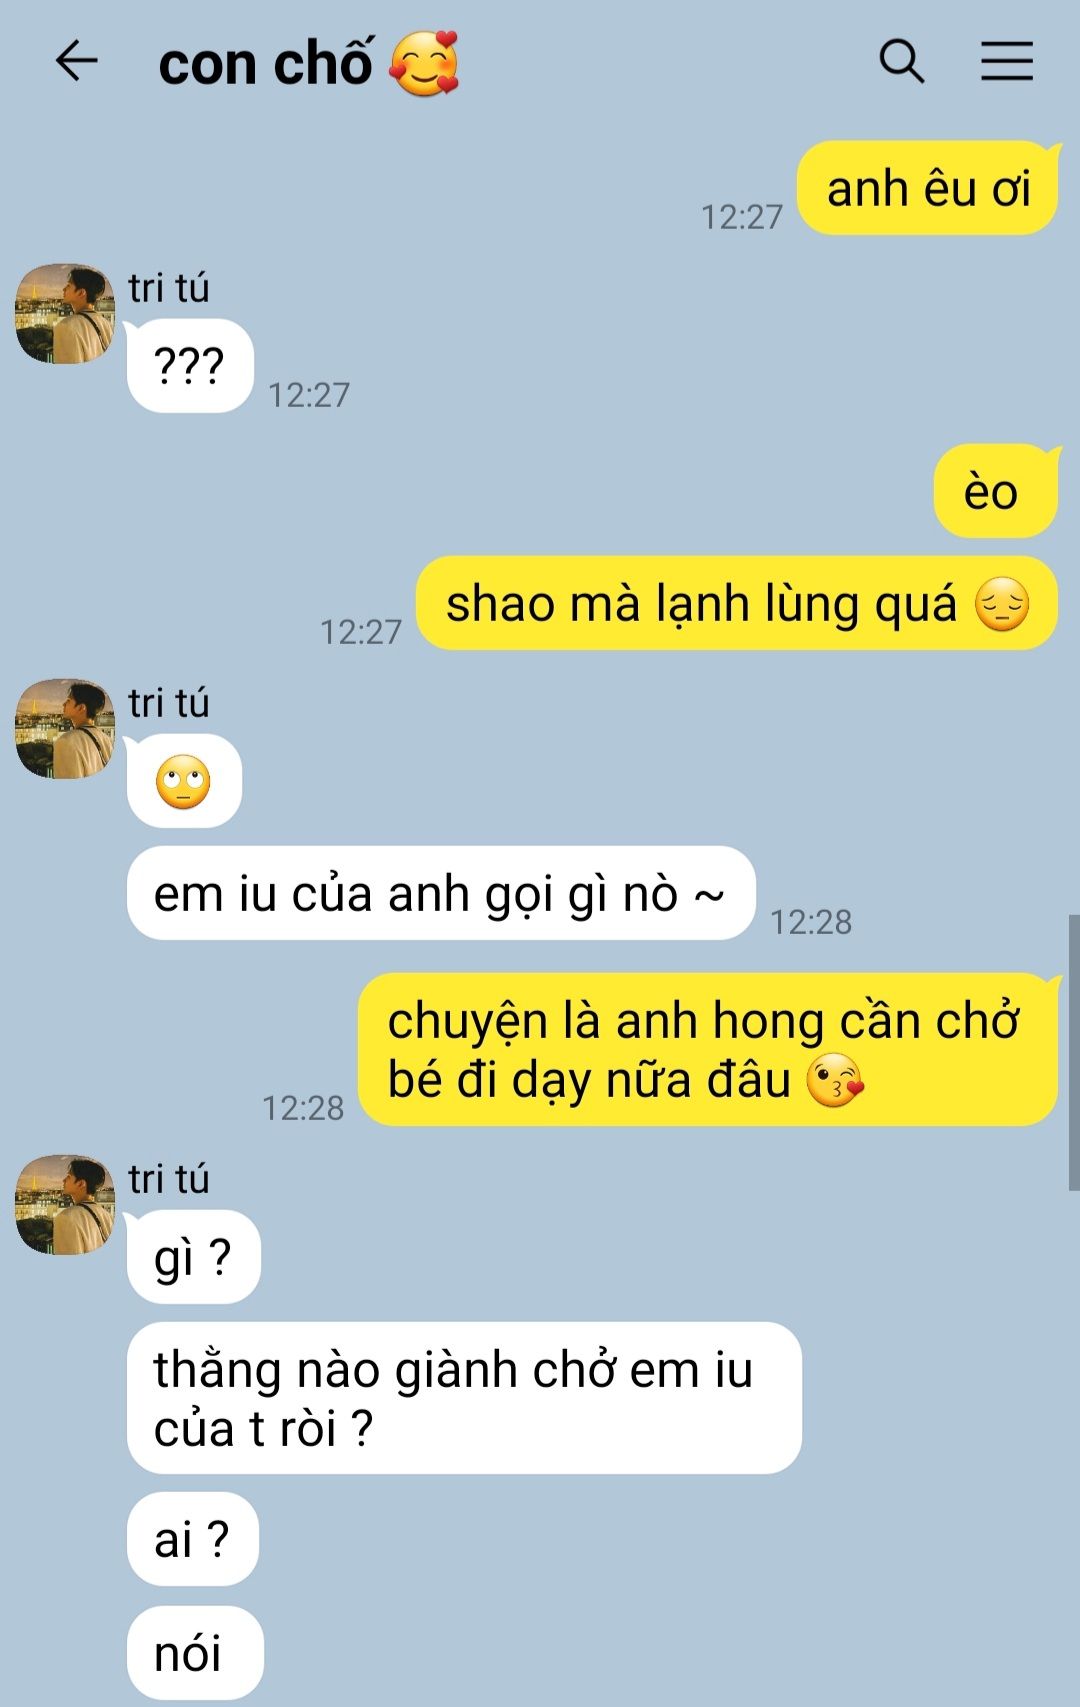
Task: Open tri tú's avatar beside 'gì ?' message
Action: click(x=65, y=1205)
